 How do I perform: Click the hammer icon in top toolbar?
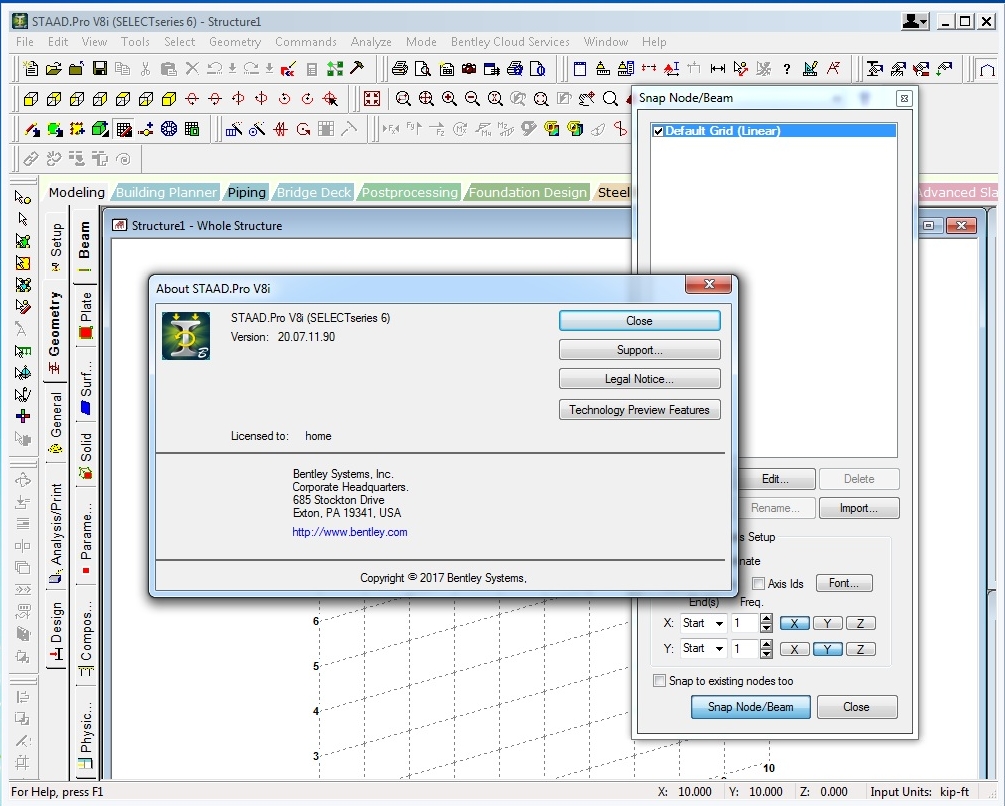click(x=356, y=68)
